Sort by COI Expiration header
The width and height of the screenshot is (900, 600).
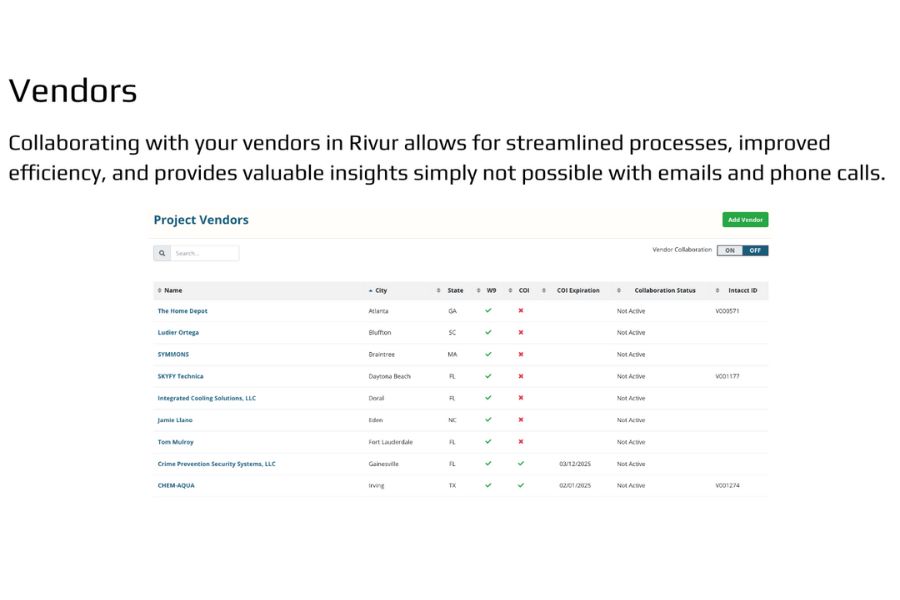[x=578, y=290]
